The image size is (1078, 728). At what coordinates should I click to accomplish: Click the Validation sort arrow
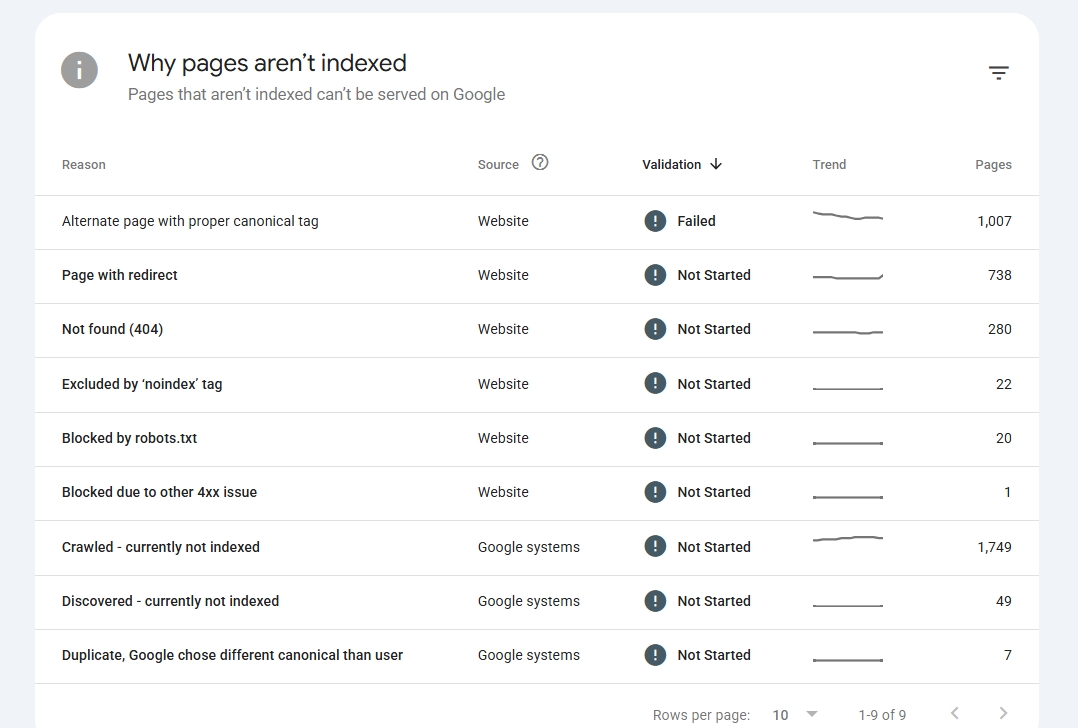[716, 164]
